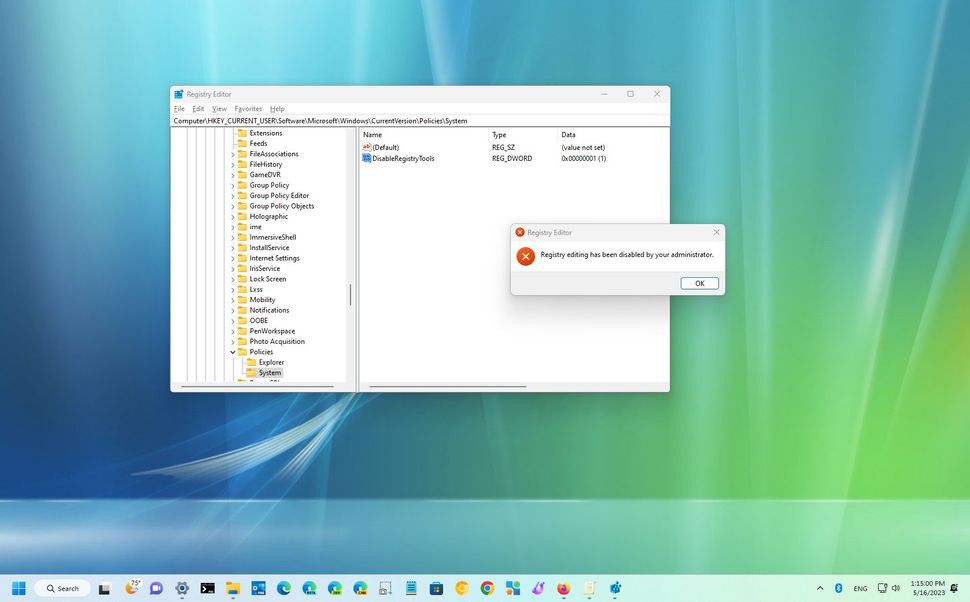The width and height of the screenshot is (970, 602).
Task: Click the Registry Editor icon in the title bar
Action: [178, 93]
